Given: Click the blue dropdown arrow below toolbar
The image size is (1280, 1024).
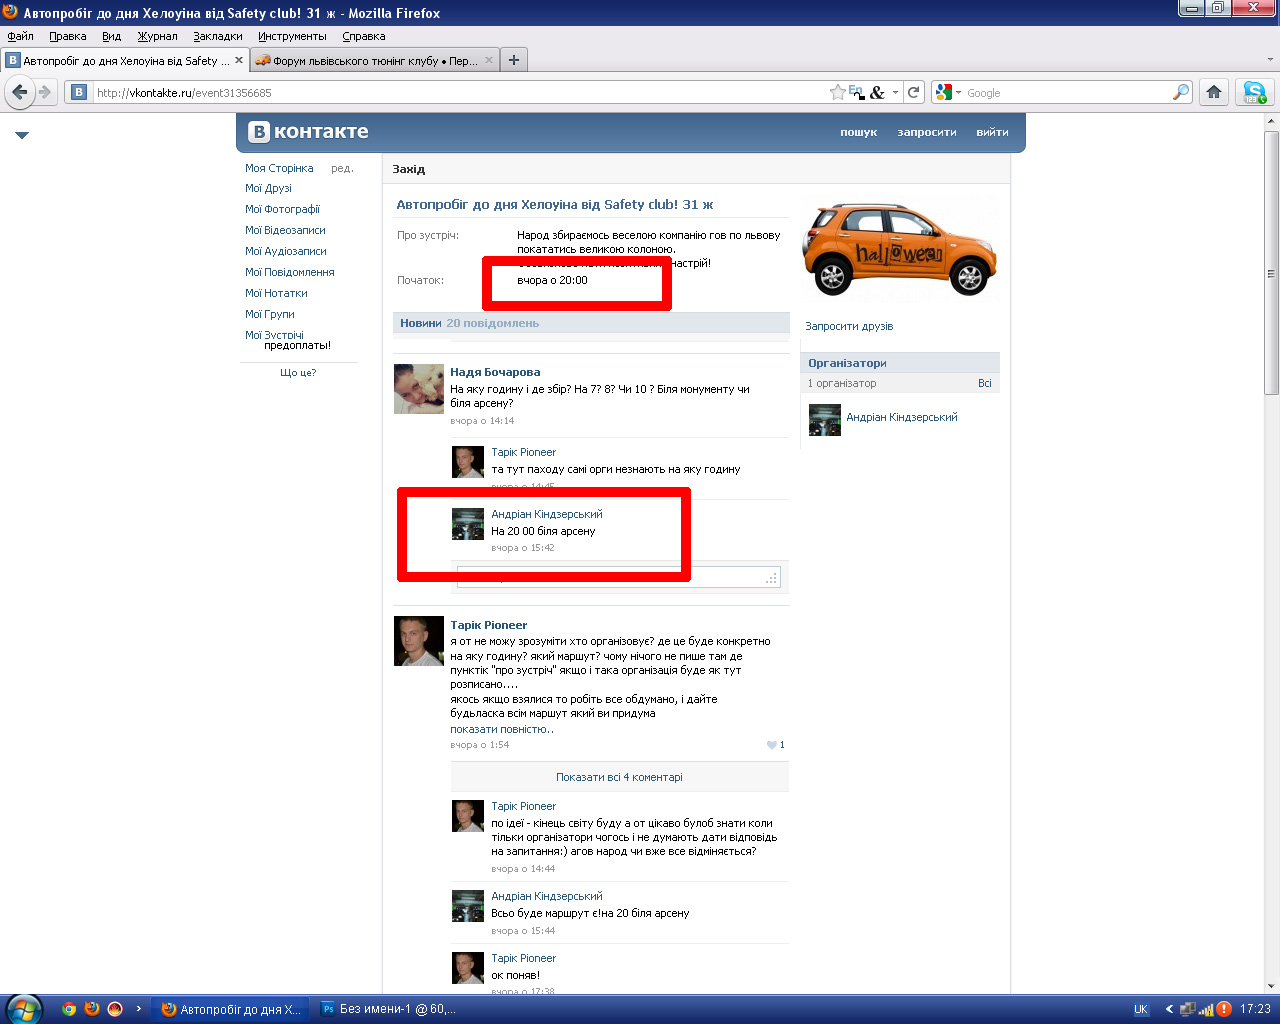Looking at the screenshot, I should tap(22, 135).
